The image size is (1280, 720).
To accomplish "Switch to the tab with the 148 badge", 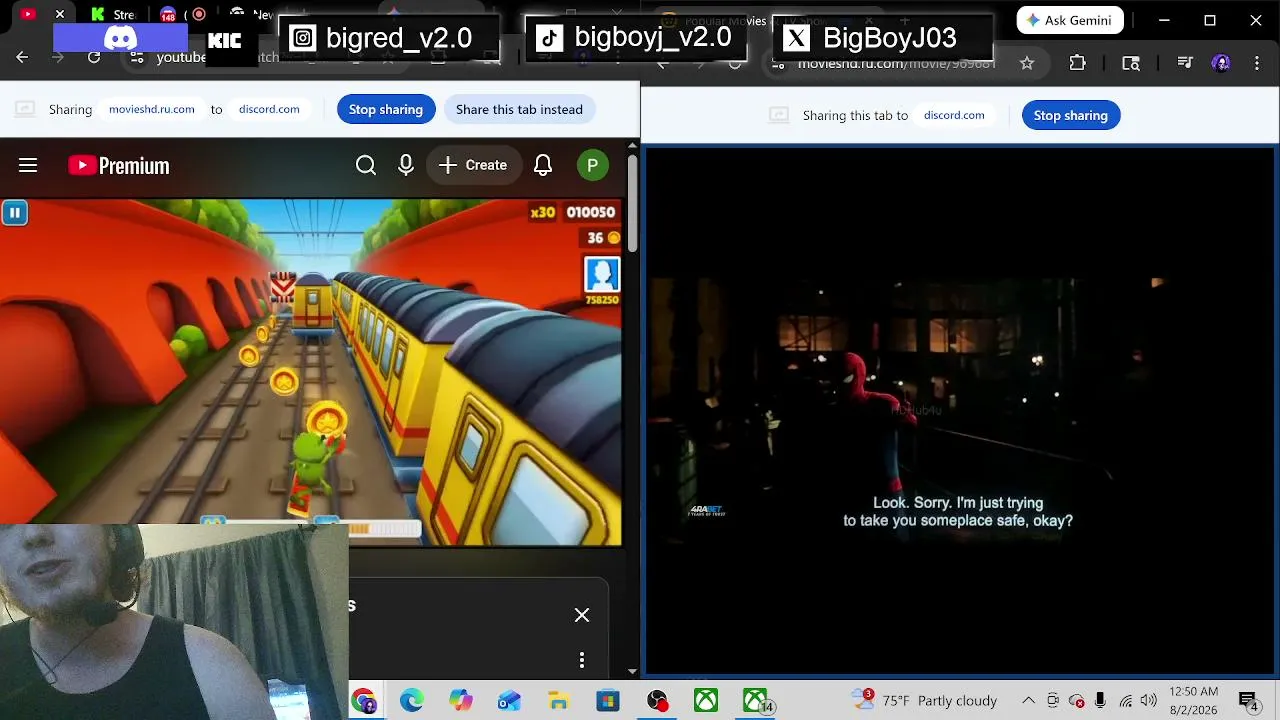I will [x=168, y=14].
